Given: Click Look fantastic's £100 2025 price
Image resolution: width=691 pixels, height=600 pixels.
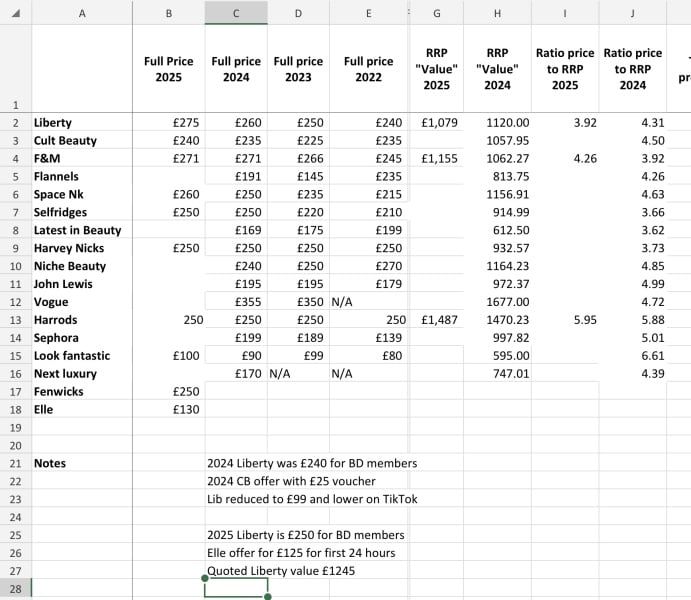Looking at the screenshot, I should pos(169,356).
